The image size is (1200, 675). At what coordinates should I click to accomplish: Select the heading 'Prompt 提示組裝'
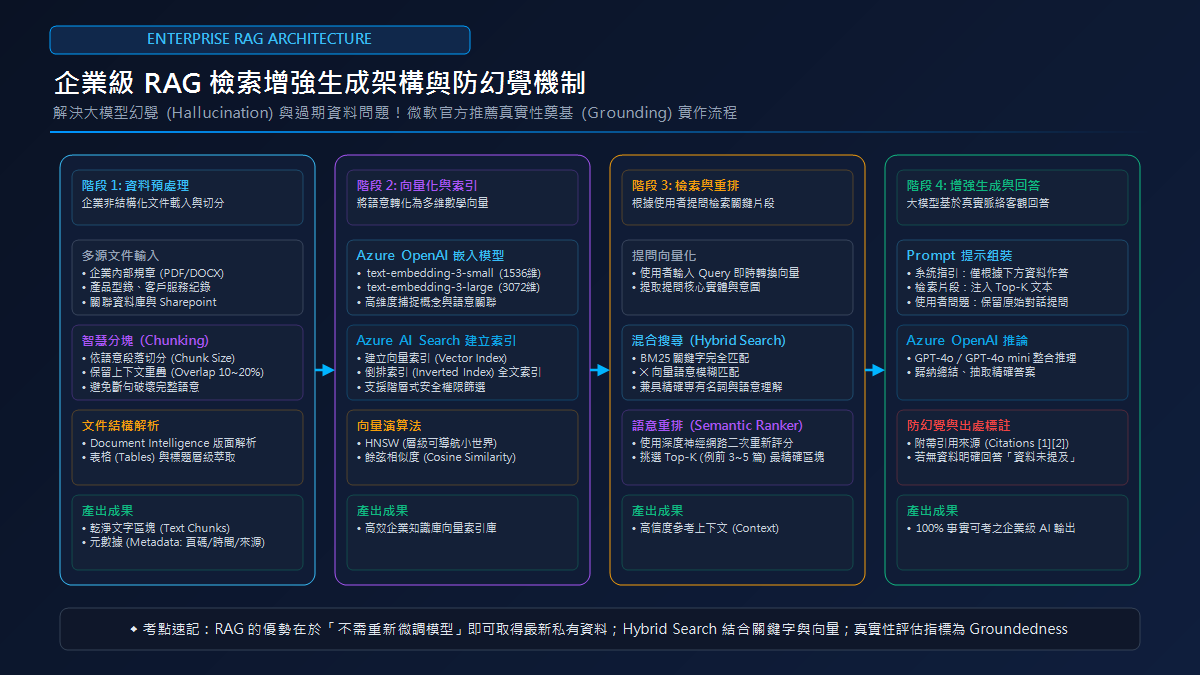(960, 255)
